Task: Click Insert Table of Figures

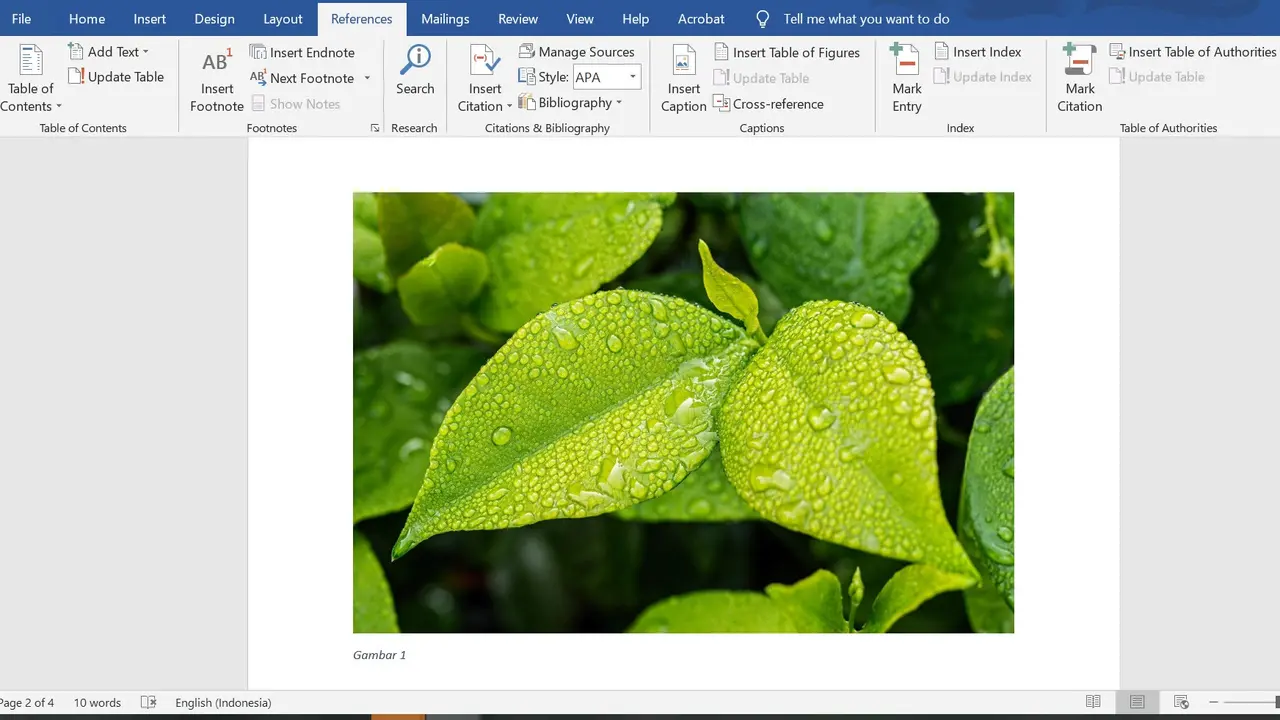Action: coord(788,51)
